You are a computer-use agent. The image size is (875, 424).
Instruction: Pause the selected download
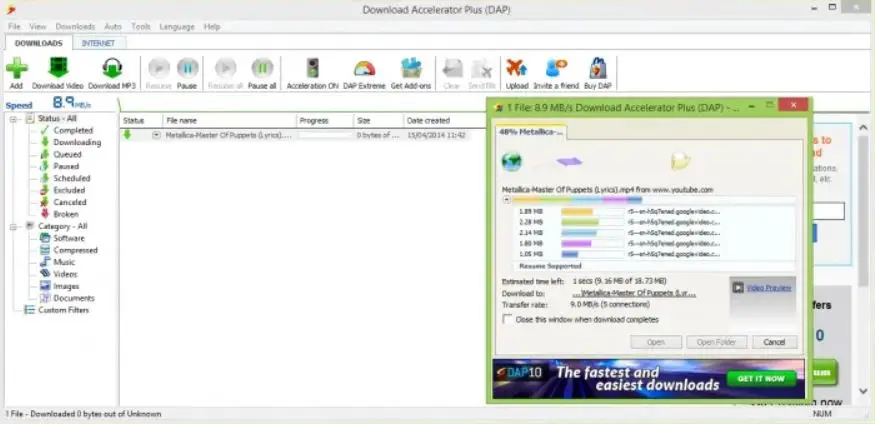pos(188,68)
